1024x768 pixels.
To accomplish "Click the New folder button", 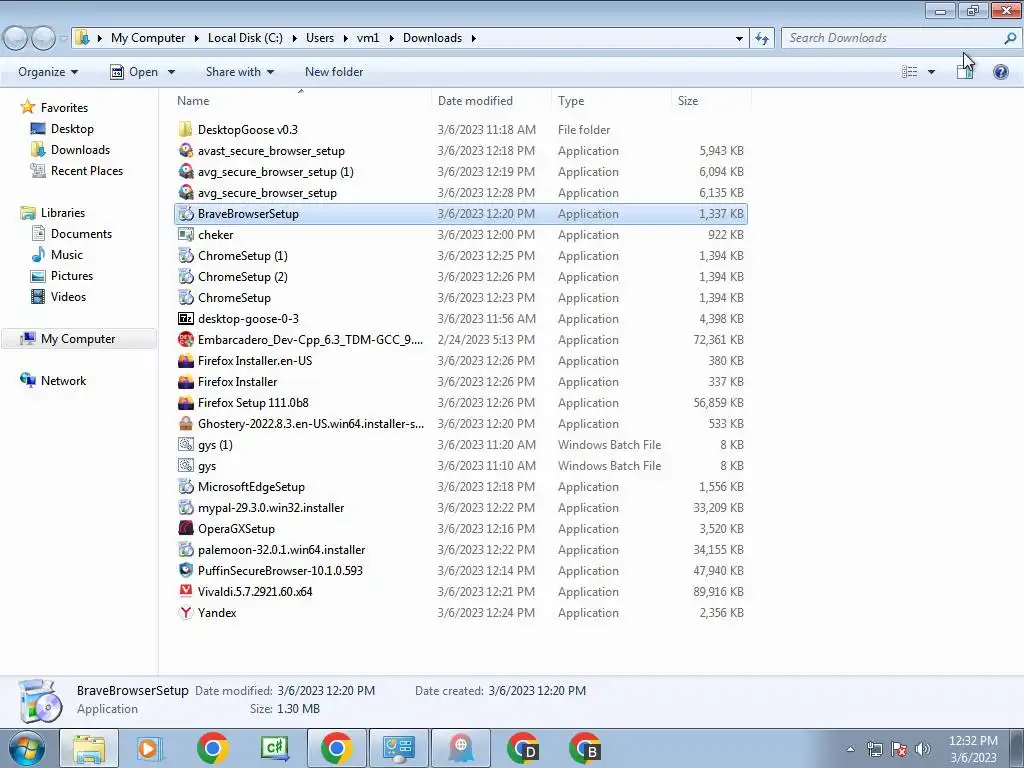I will click(334, 72).
